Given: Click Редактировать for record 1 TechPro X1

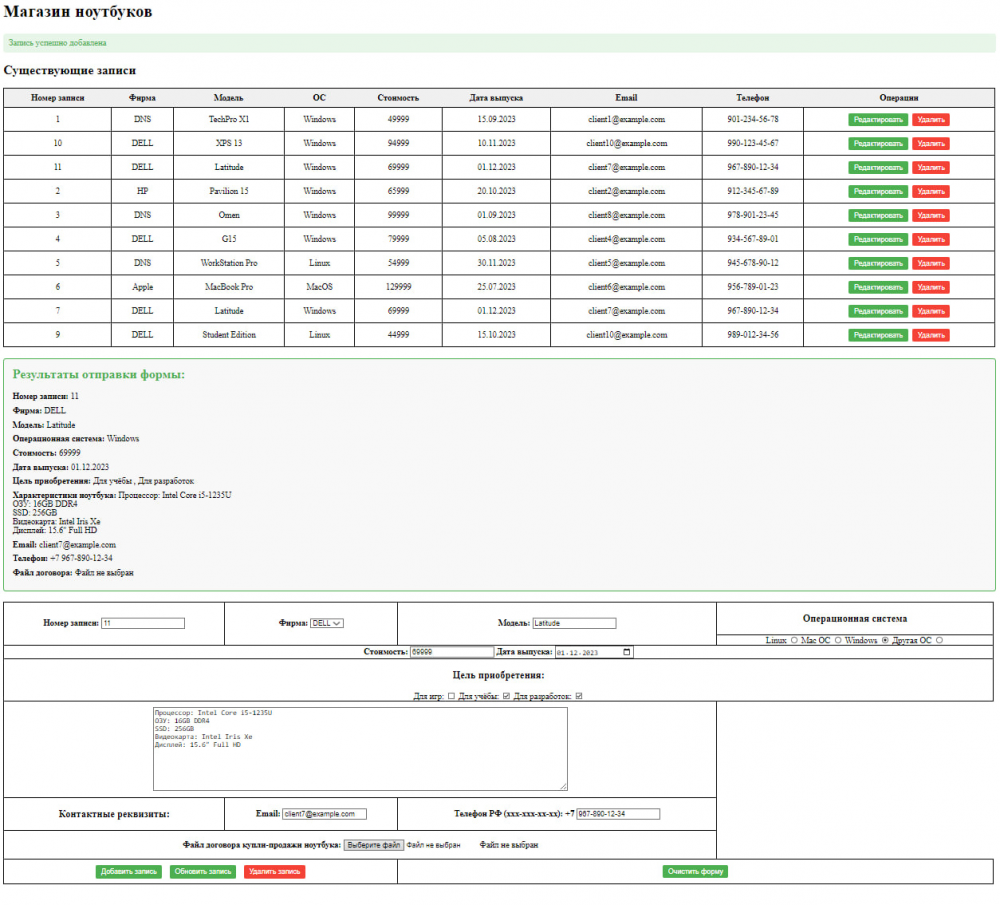Looking at the screenshot, I should click(878, 119).
